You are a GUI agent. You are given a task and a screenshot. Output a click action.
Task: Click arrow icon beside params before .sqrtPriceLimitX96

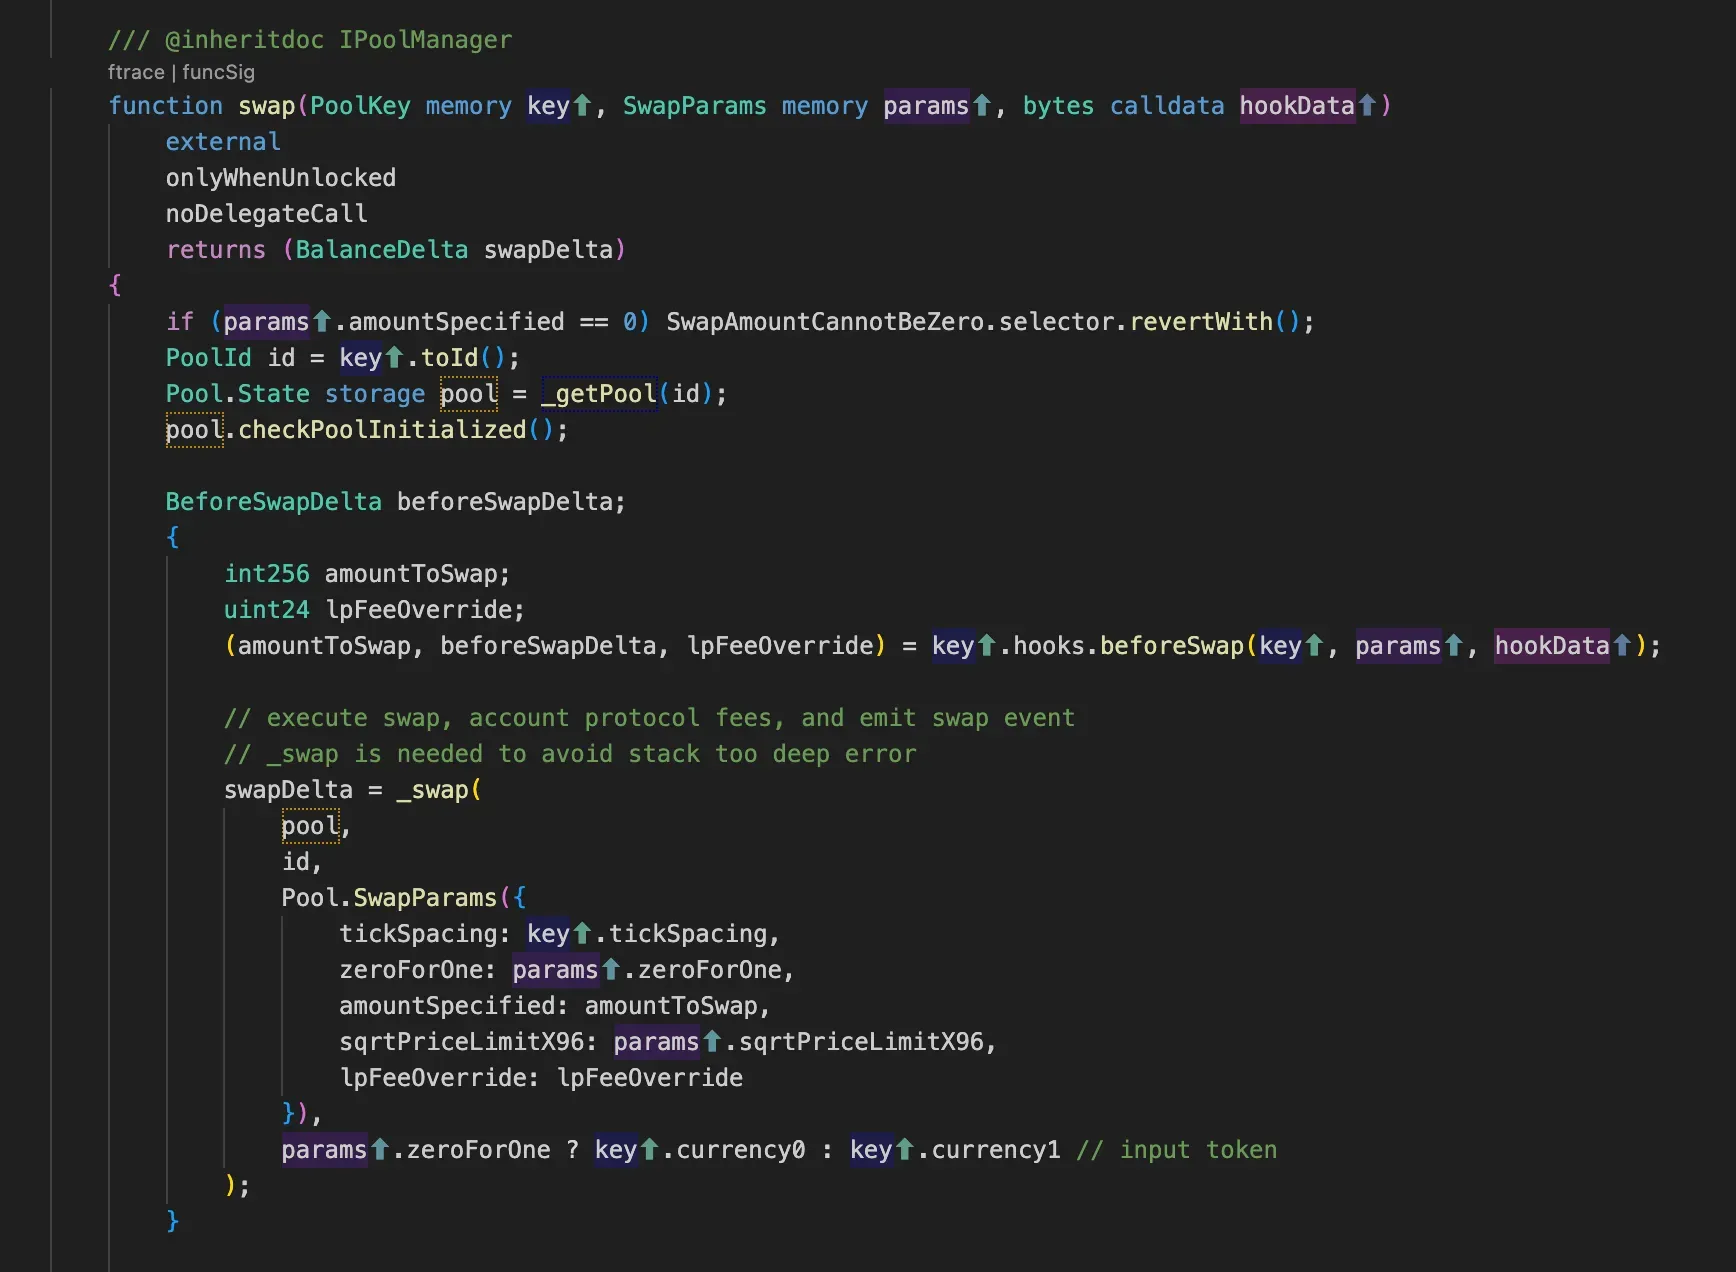click(x=712, y=1042)
